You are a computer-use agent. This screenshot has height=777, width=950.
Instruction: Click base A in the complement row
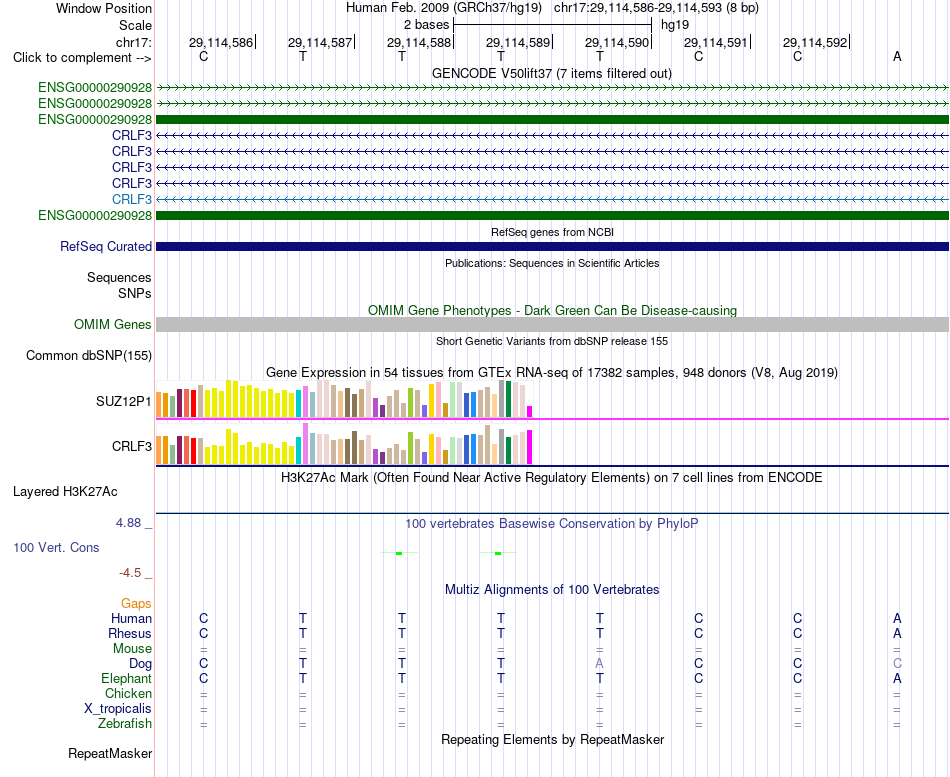point(897,56)
